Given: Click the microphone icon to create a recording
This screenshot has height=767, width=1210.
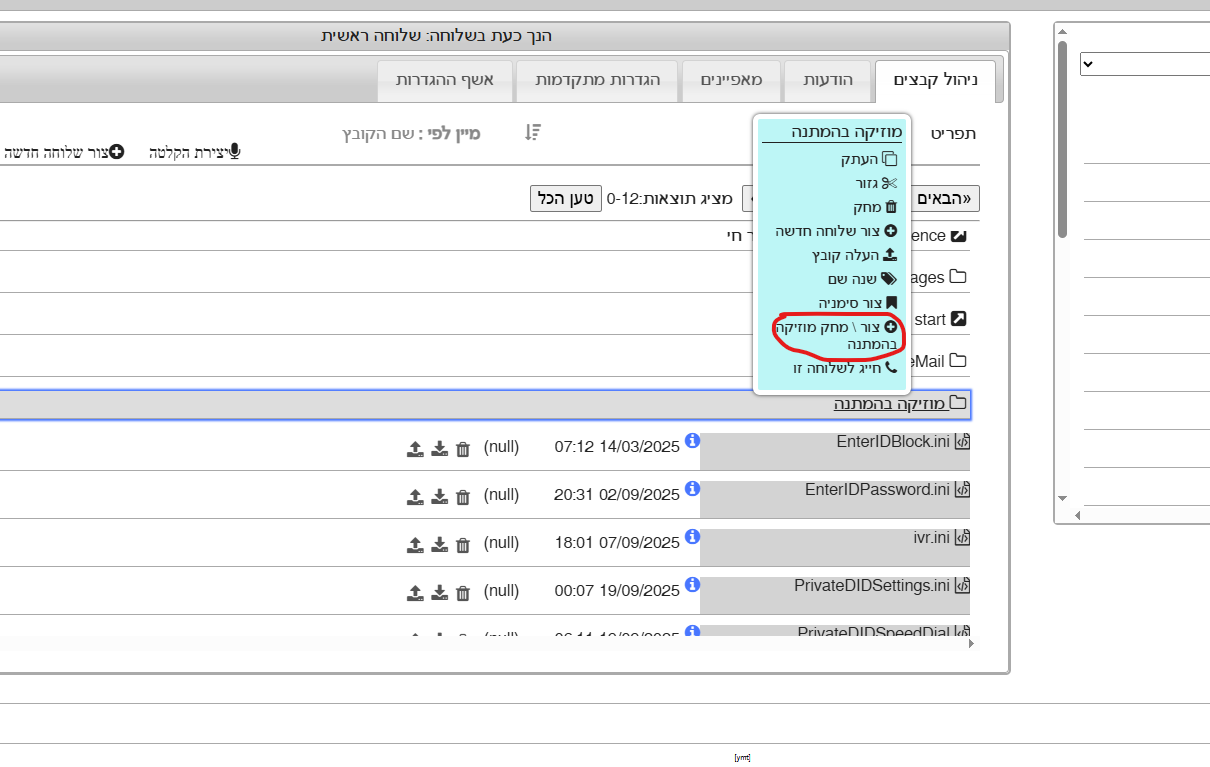Looking at the screenshot, I should (235, 152).
